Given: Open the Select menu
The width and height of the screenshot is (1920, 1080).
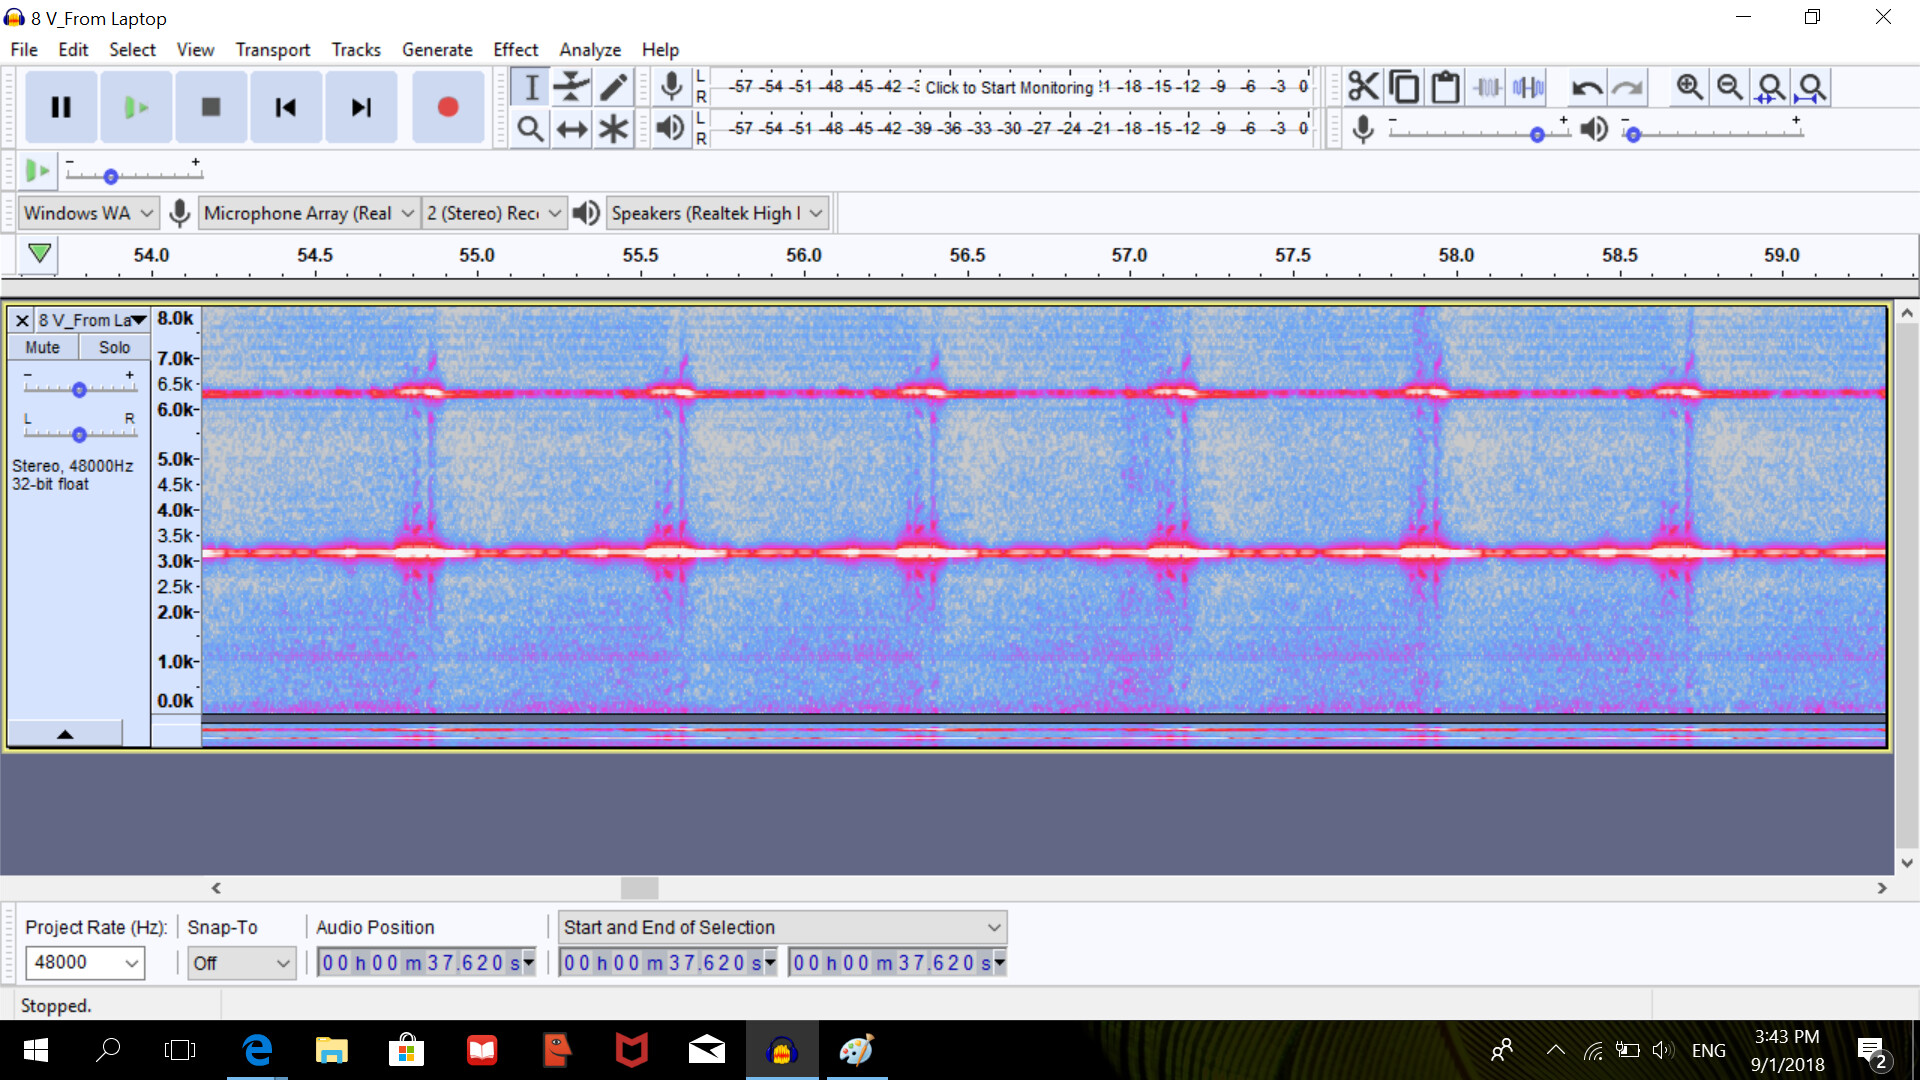Looking at the screenshot, I should [x=132, y=49].
